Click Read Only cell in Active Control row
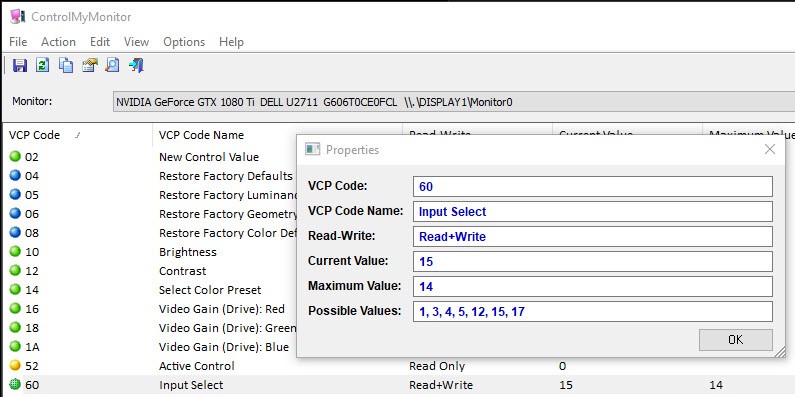The height and width of the screenshot is (397, 795). click(x=437, y=366)
